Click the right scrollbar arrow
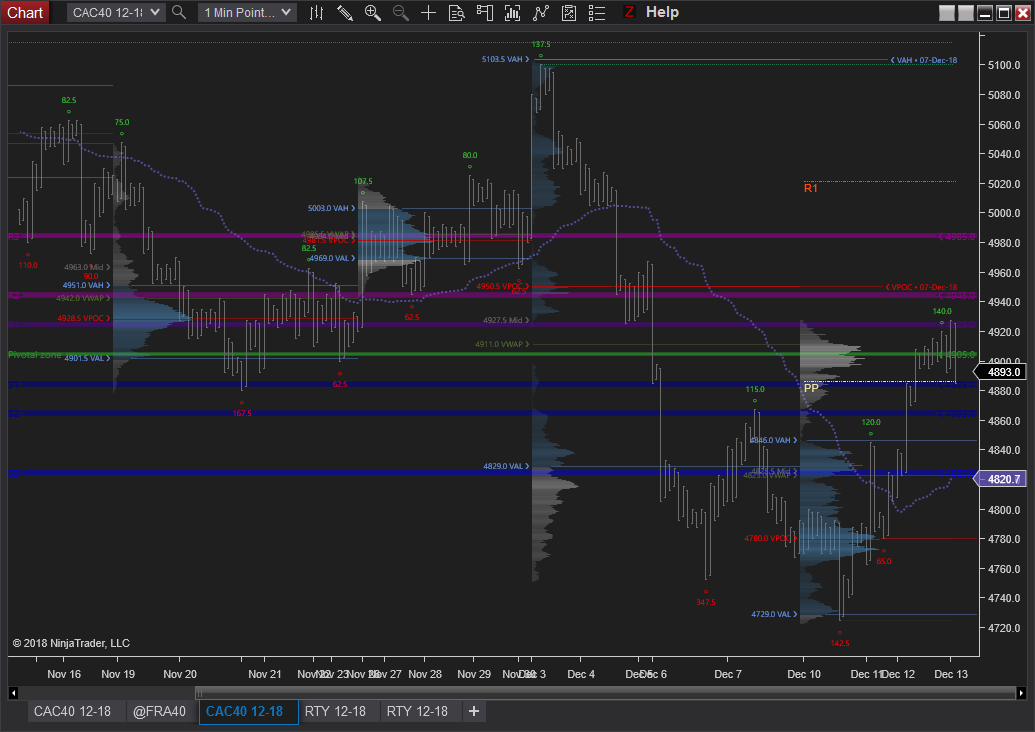Screen dimensions: 1035x732 [1021, 692]
